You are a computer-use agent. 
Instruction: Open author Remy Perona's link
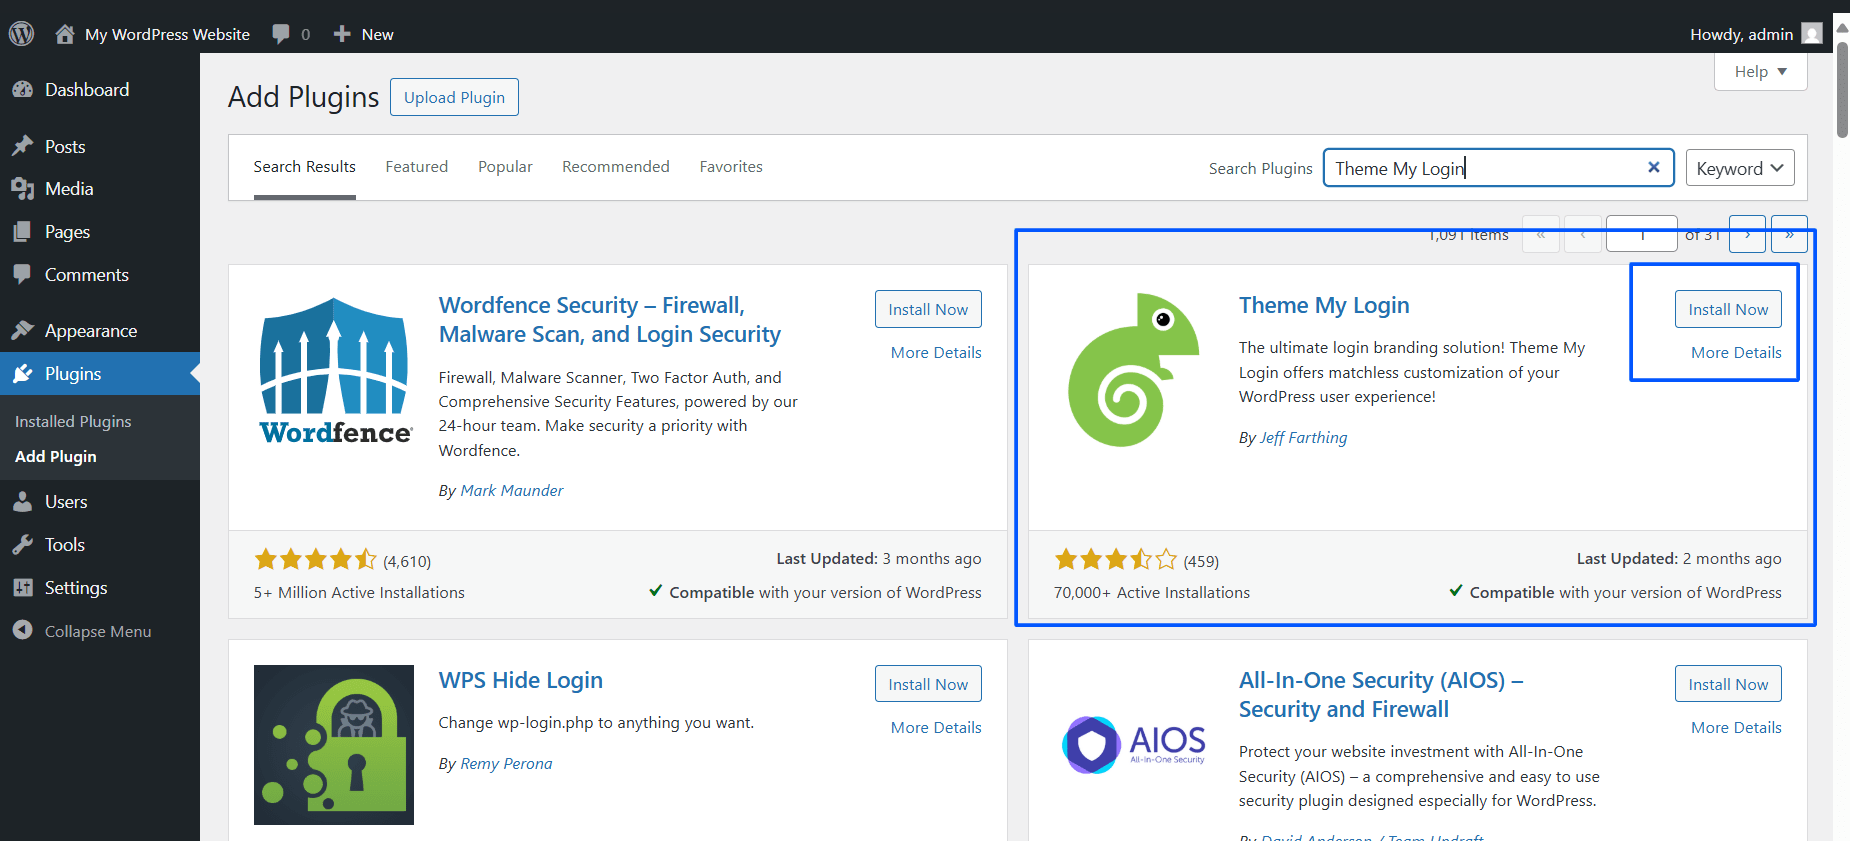pos(506,764)
